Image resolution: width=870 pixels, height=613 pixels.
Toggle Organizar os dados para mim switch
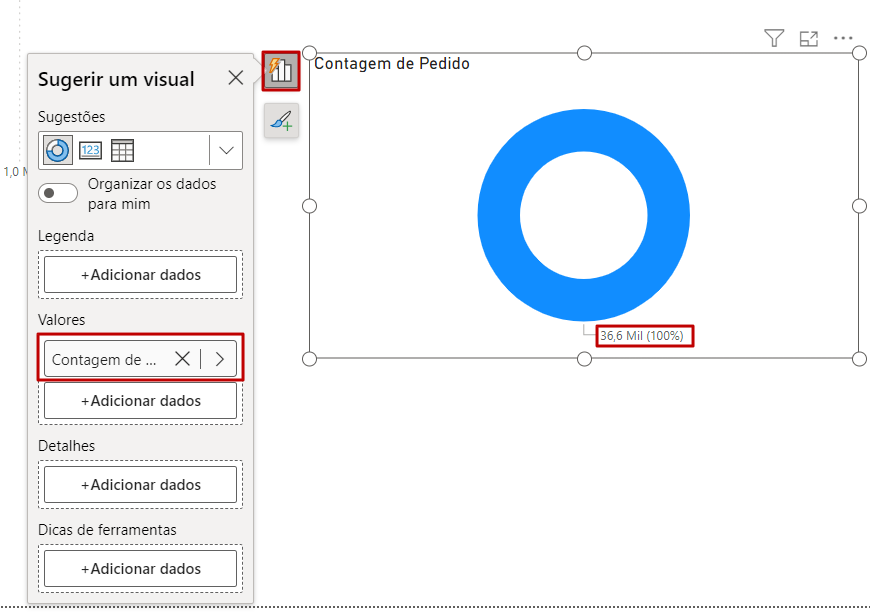[57, 193]
